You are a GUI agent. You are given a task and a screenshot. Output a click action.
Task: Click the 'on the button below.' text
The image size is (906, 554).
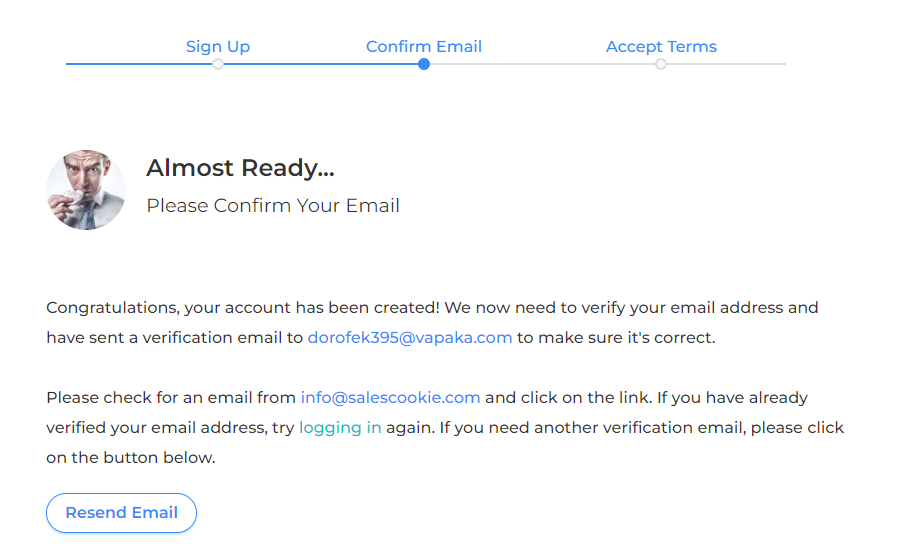(131, 458)
